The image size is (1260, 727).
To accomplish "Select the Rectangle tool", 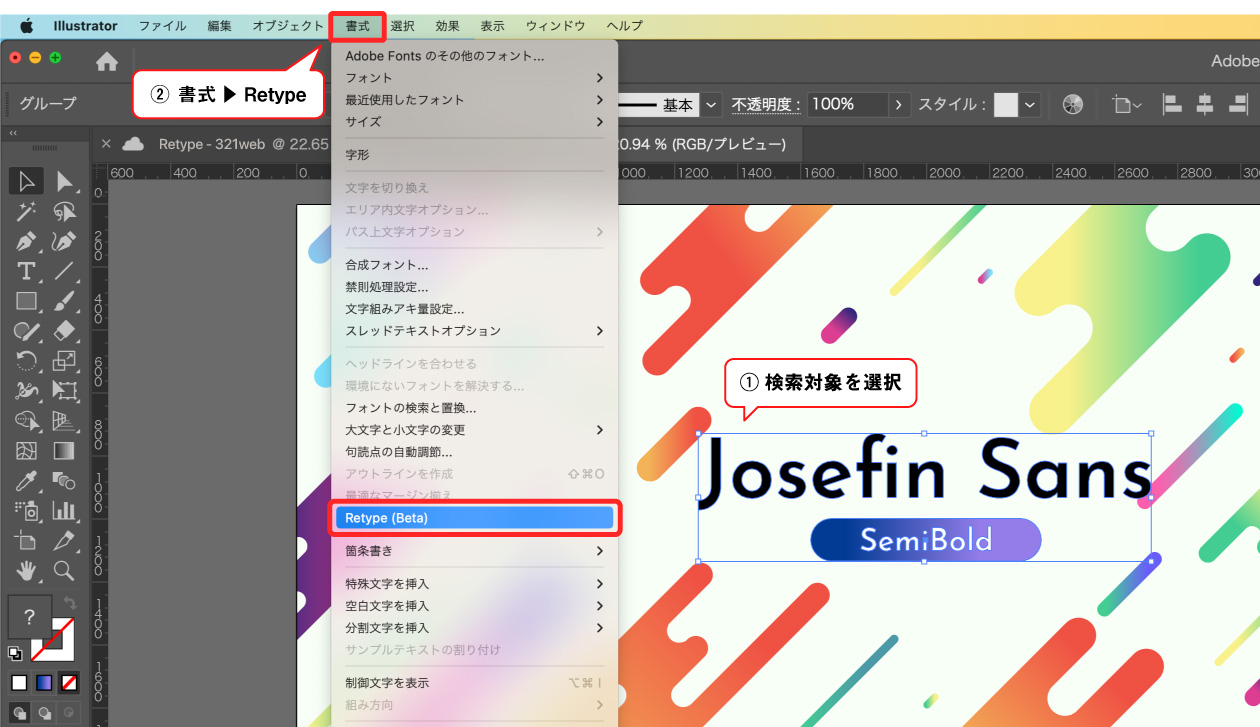I will [x=27, y=301].
